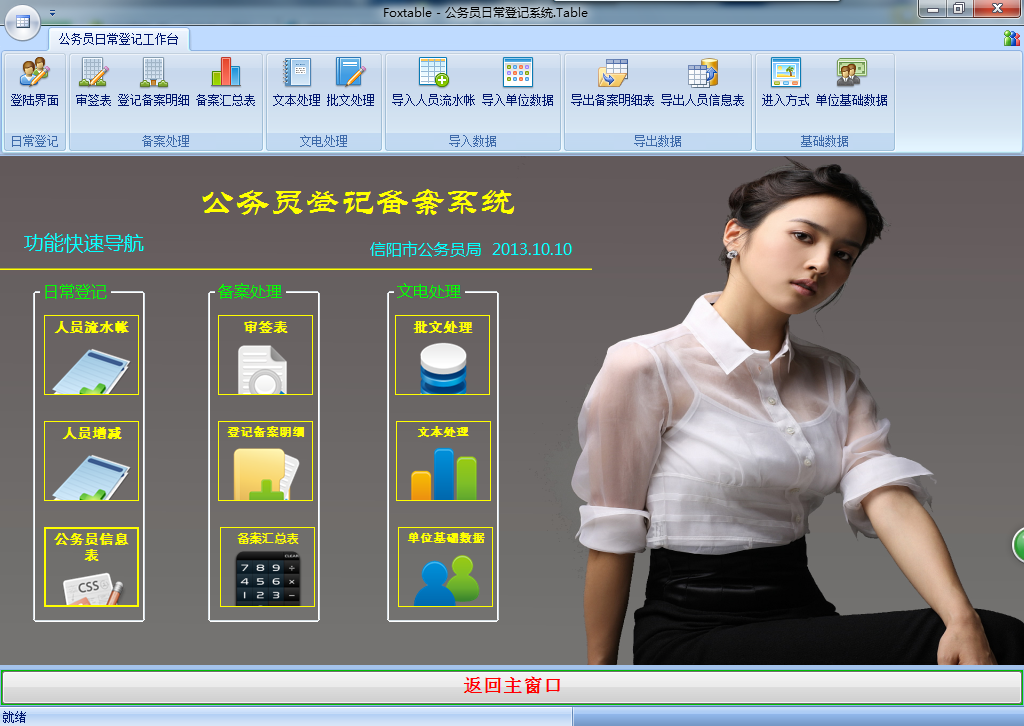Open the 人员增减 navigation tile
The width and height of the screenshot is (1024, 726).
point(91,461)
